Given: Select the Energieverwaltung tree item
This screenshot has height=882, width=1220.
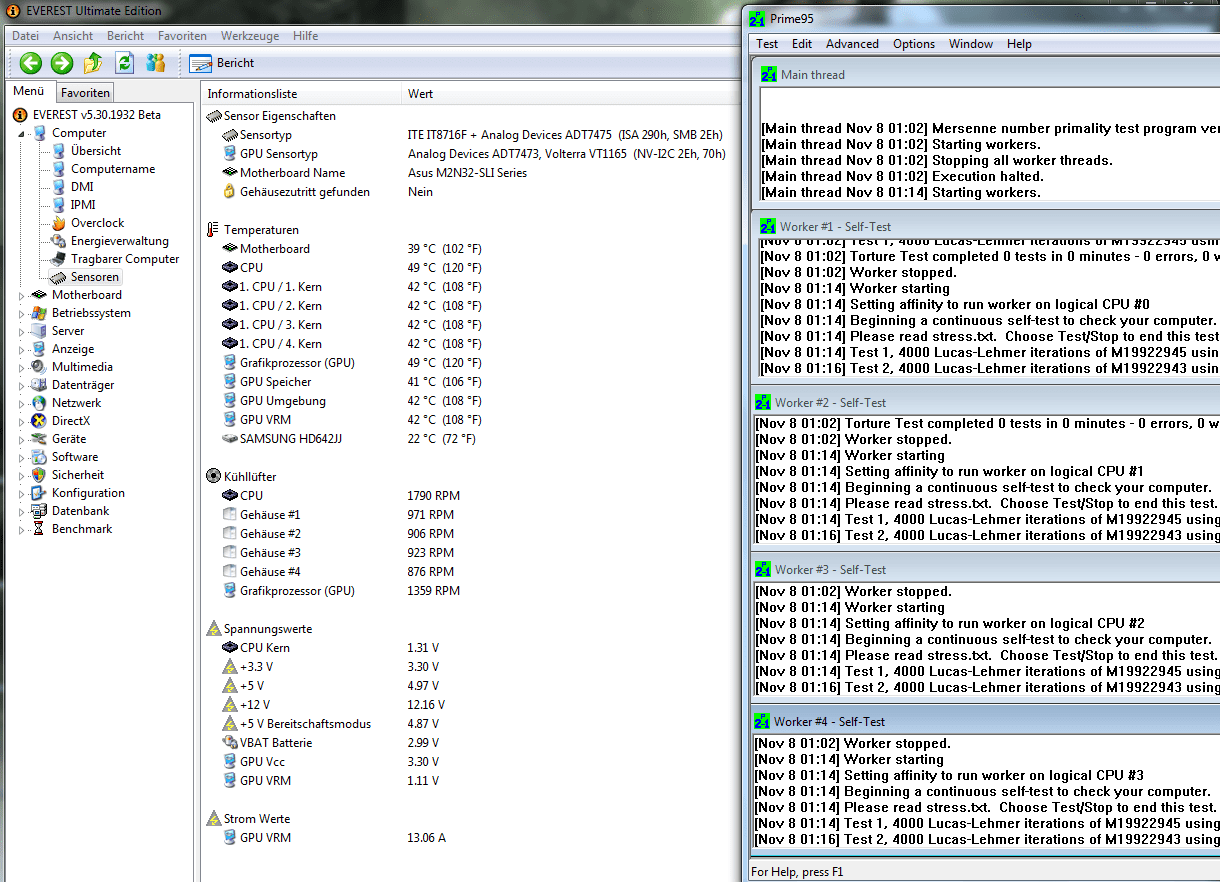Looking at the screenshot, I should pyautogui.click(x=120, y=241).
